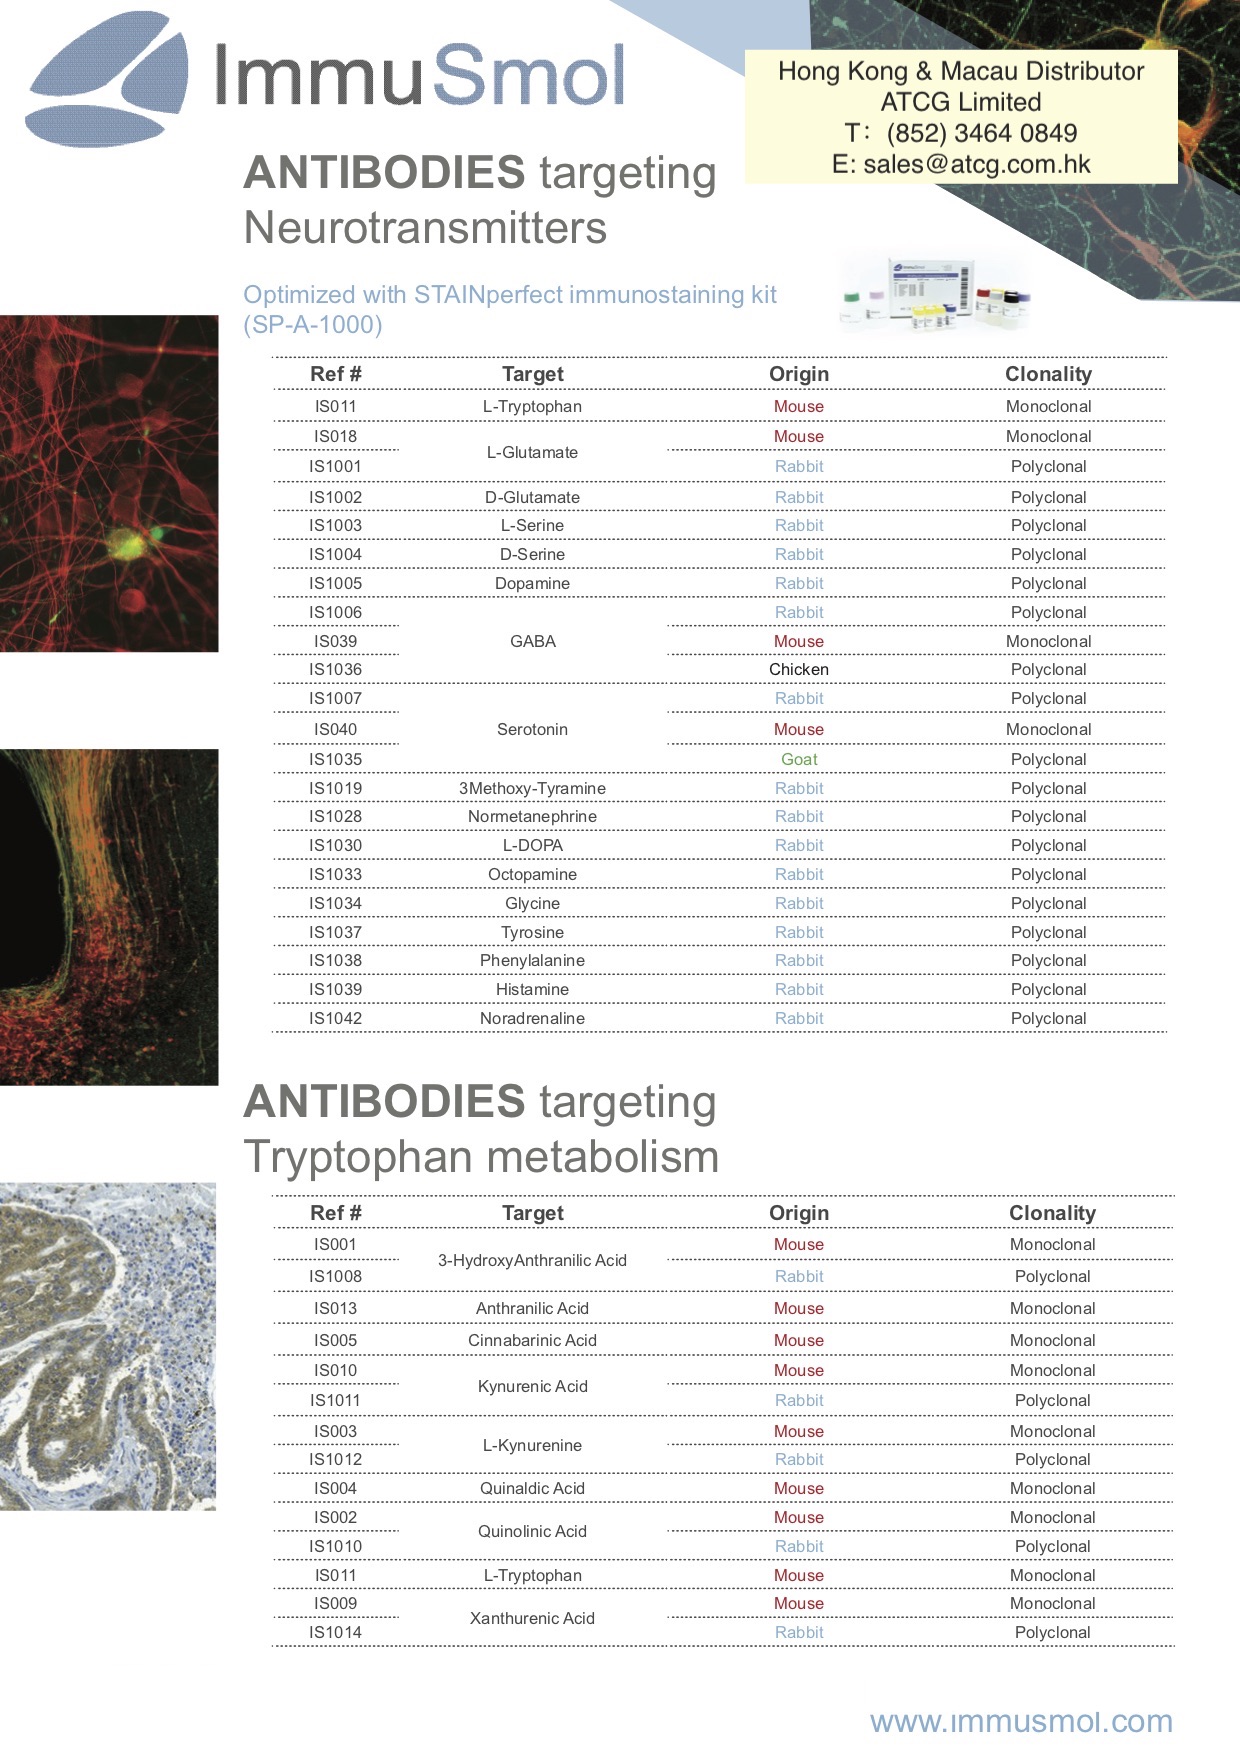The height and width of the screenshot is (1753, 1240).
Task: Open the red neuron microscopy image
Action: 109,483
